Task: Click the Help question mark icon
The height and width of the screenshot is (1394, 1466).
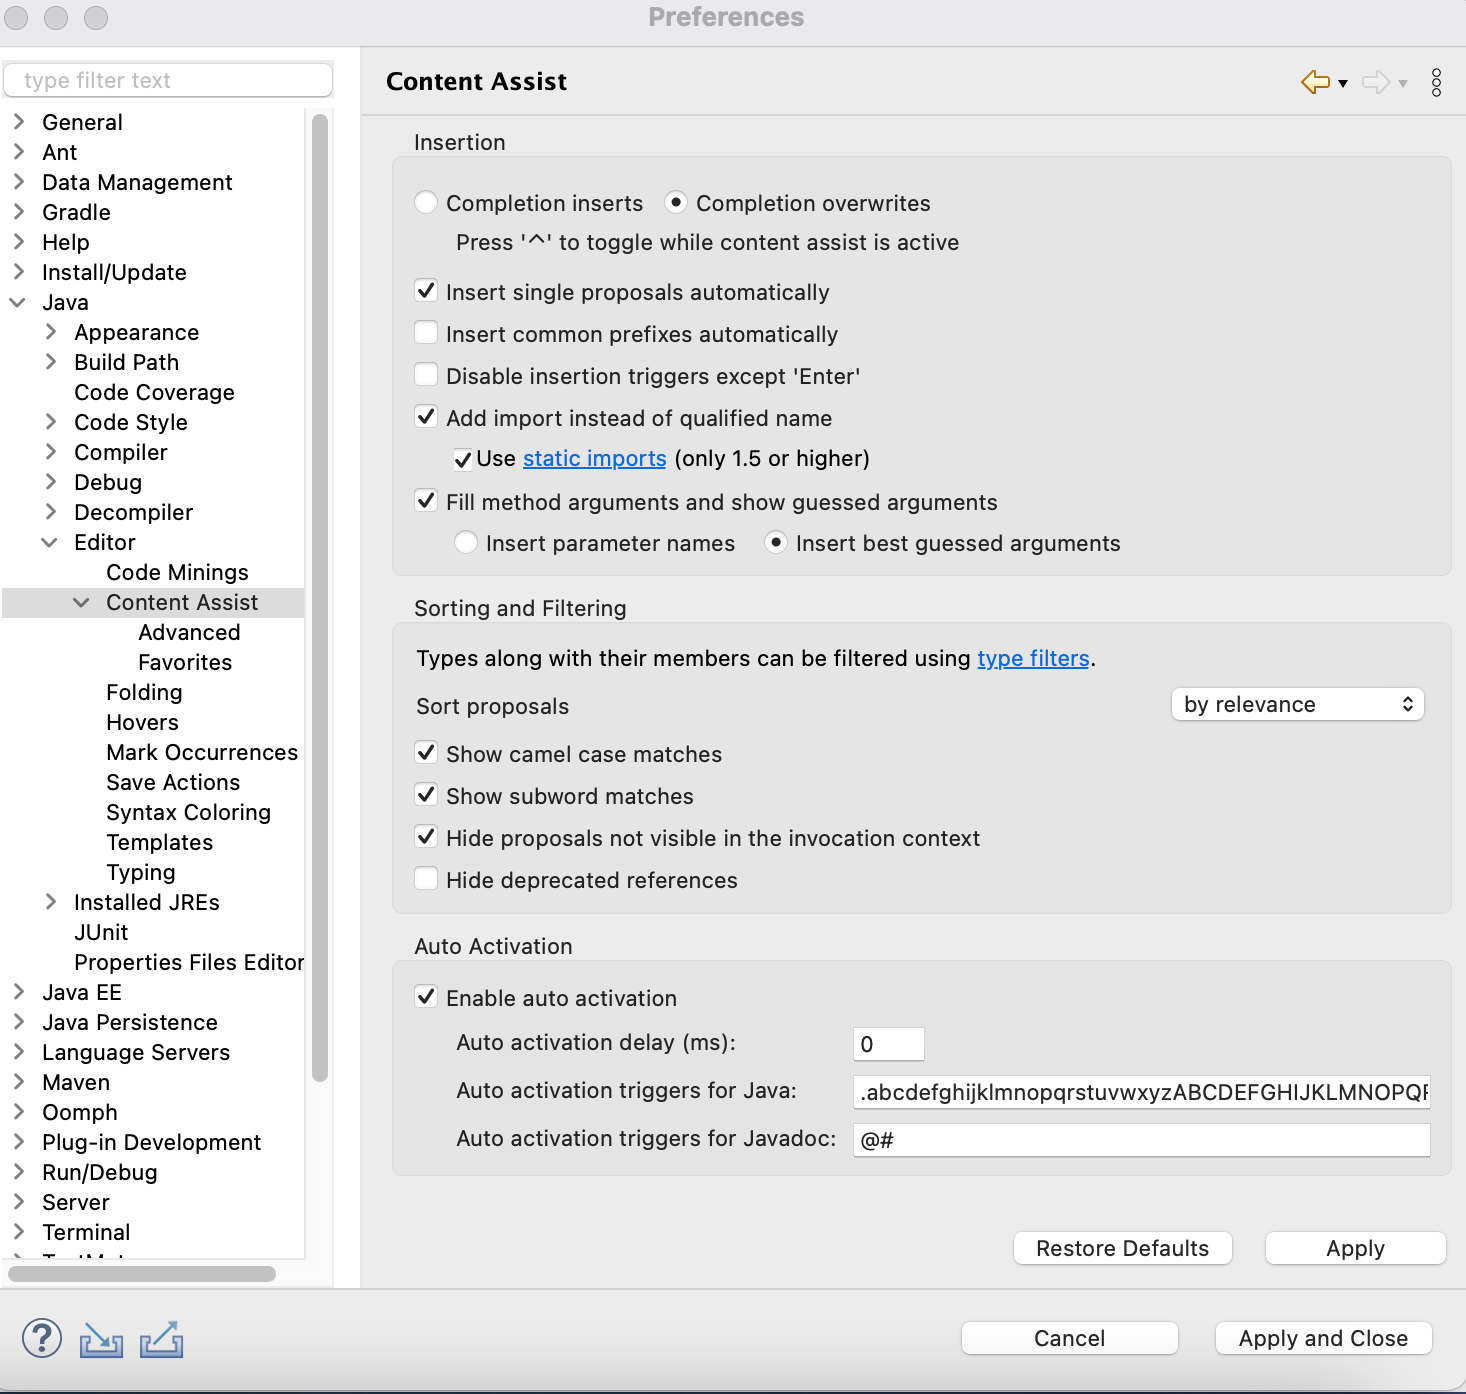Action: [x=42, y=1338]
